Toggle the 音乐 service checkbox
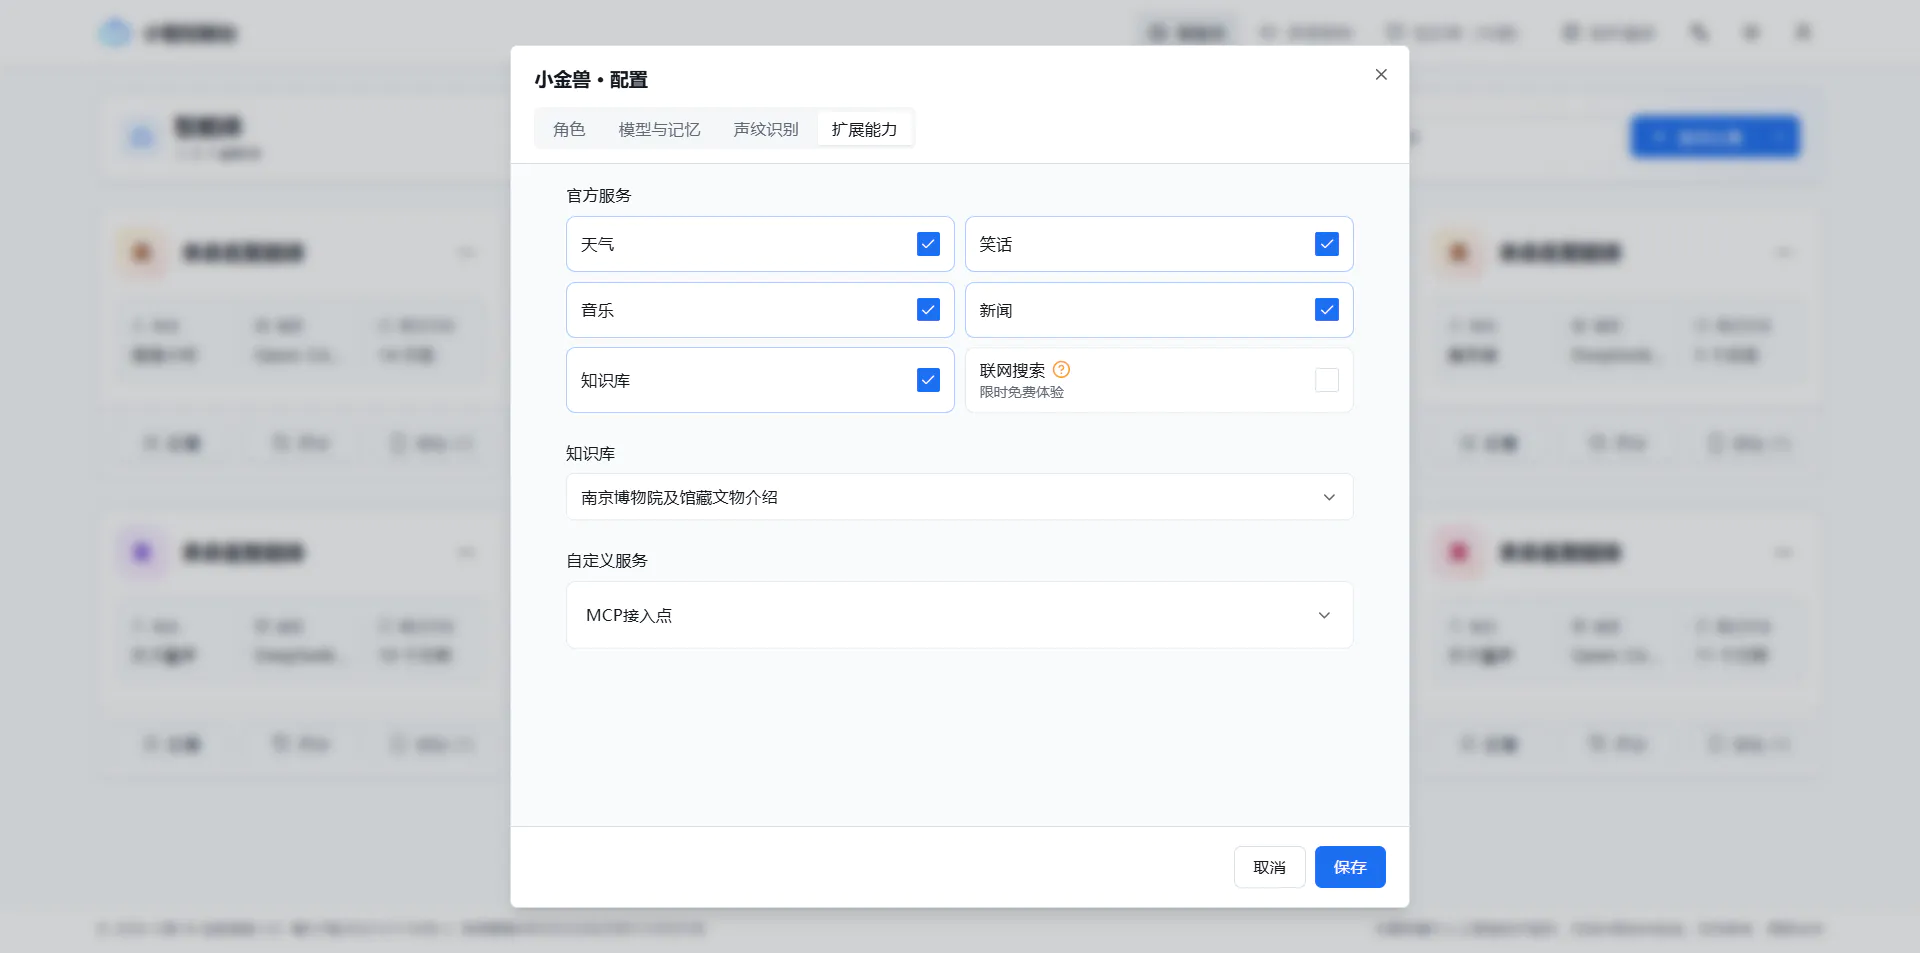Screen dimensions: 1920x953 click(928, 310)
